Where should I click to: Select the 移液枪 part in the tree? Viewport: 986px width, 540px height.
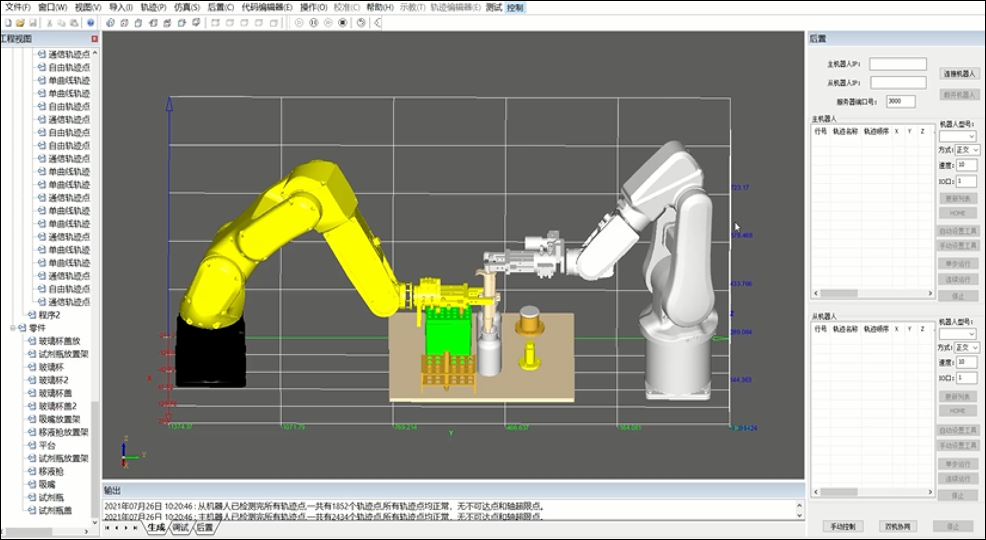pyautogui.click(x=51, y=471)
